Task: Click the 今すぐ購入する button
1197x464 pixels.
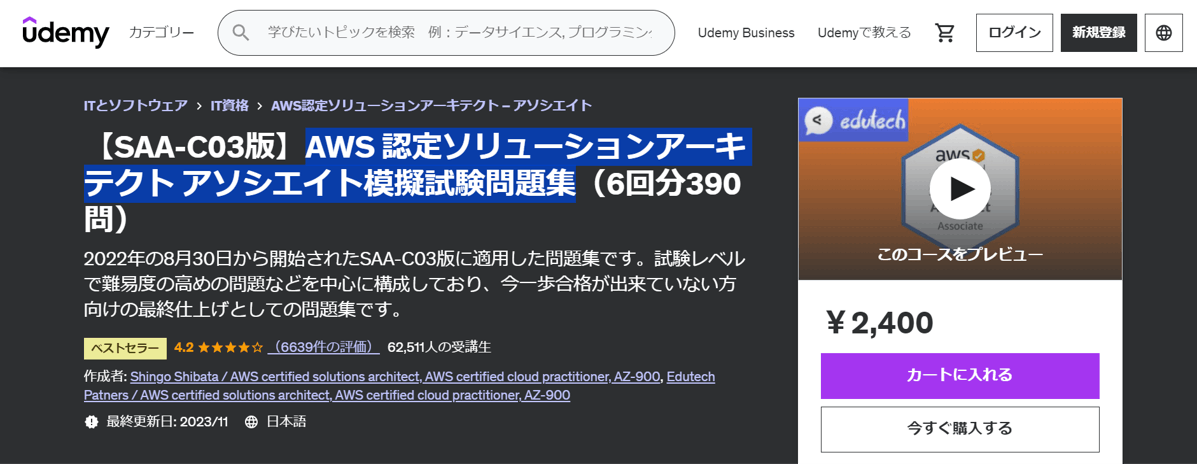Action: click(x=960, y=429)
